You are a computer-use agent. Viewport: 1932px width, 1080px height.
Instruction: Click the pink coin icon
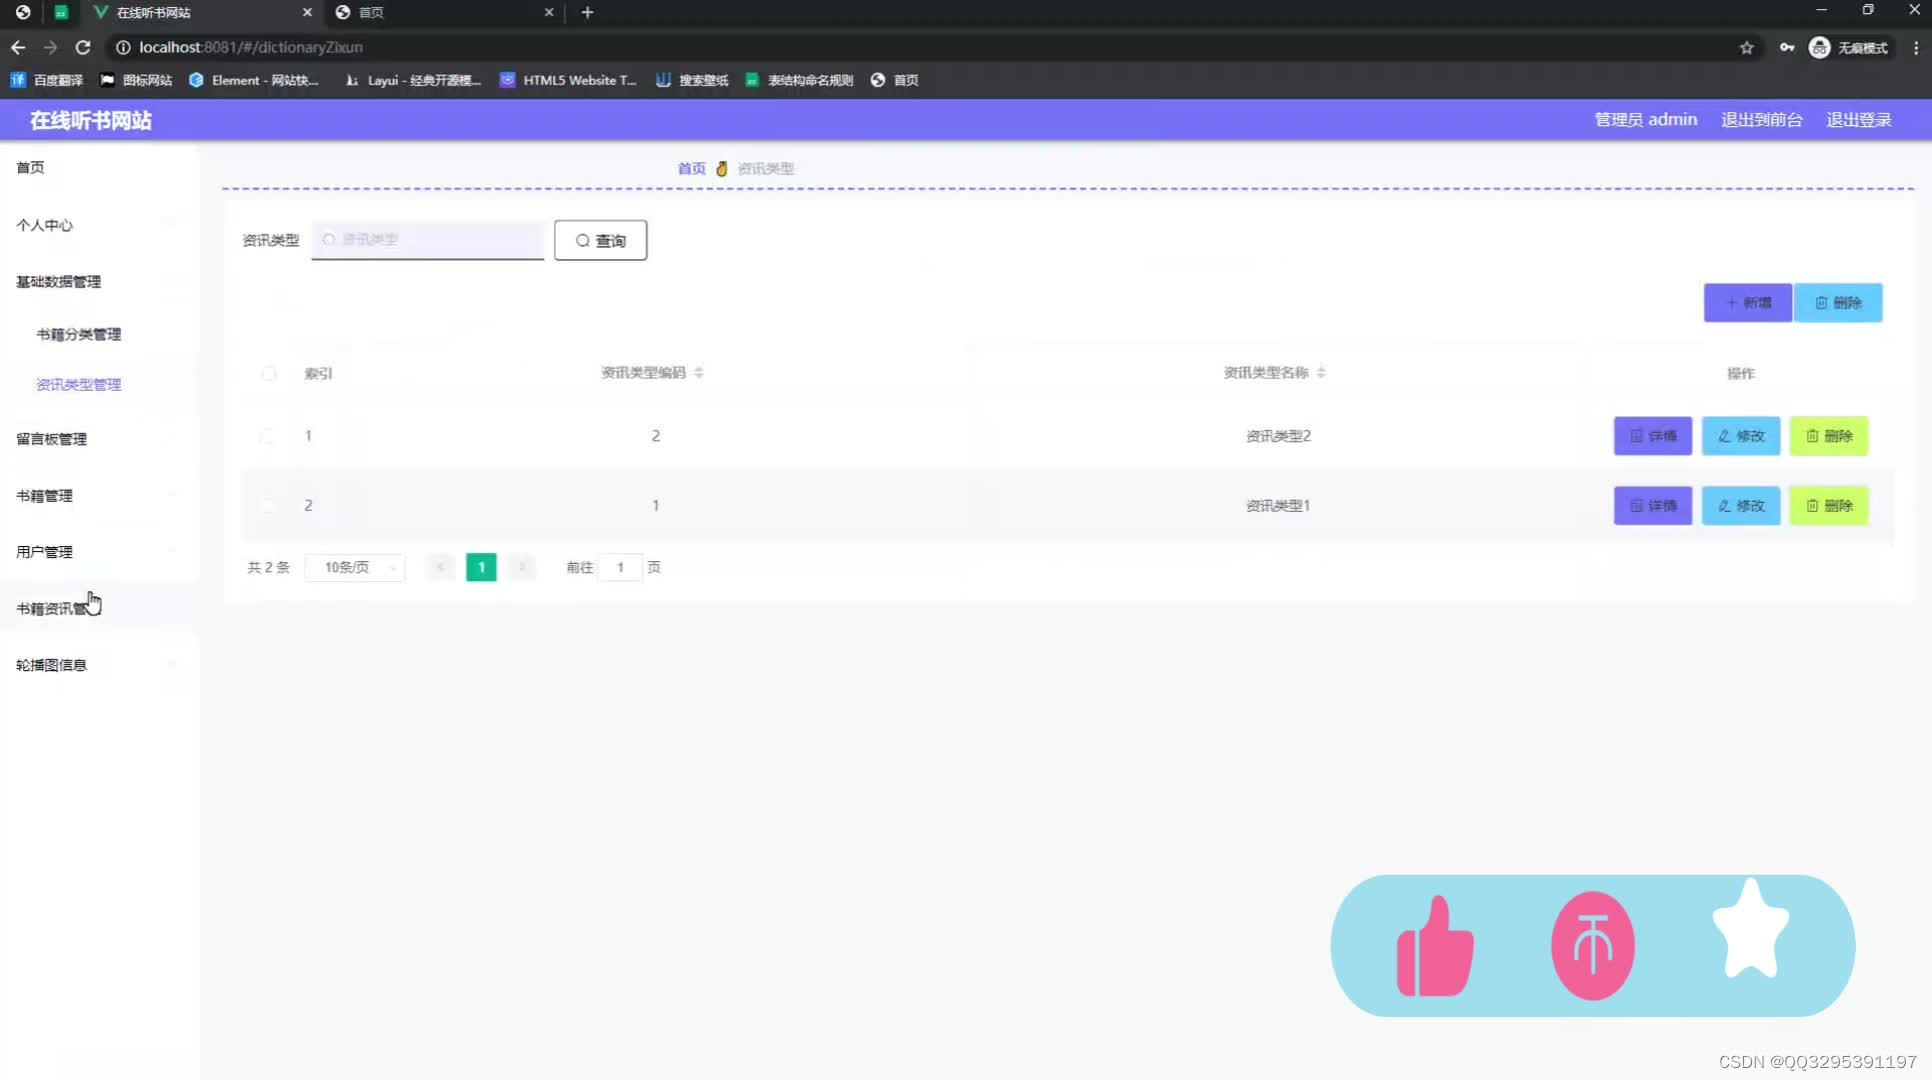pyautogui.click(x=1593, y=946)
